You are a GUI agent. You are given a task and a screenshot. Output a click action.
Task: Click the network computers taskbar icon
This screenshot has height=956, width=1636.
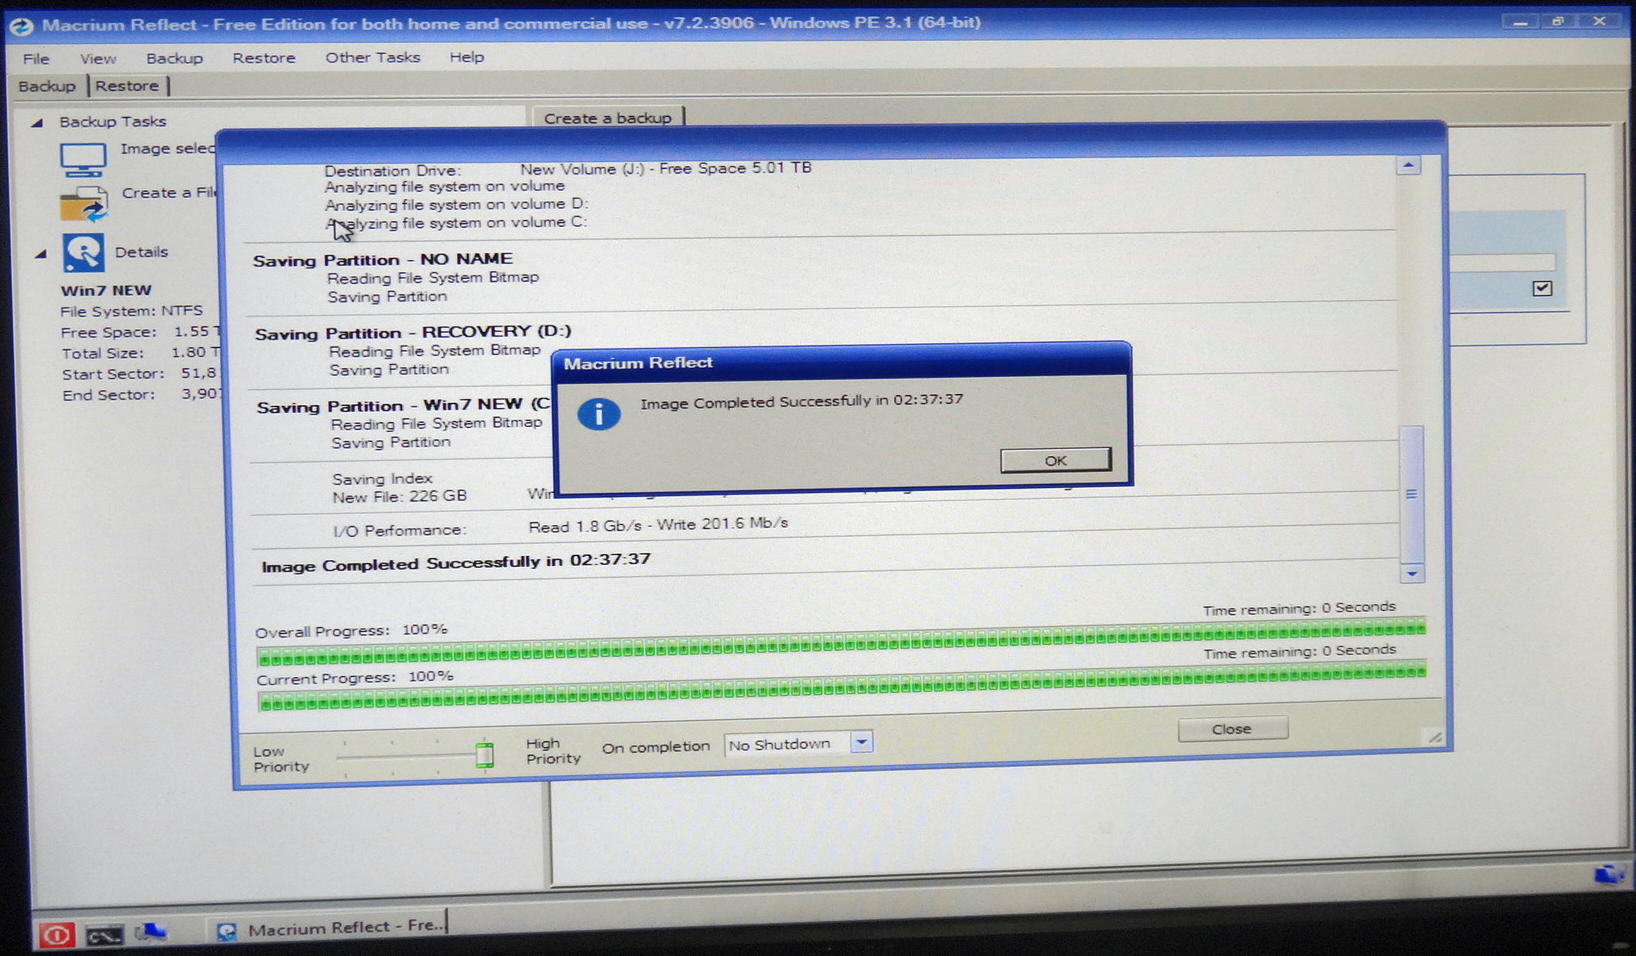tap(151, 932)
